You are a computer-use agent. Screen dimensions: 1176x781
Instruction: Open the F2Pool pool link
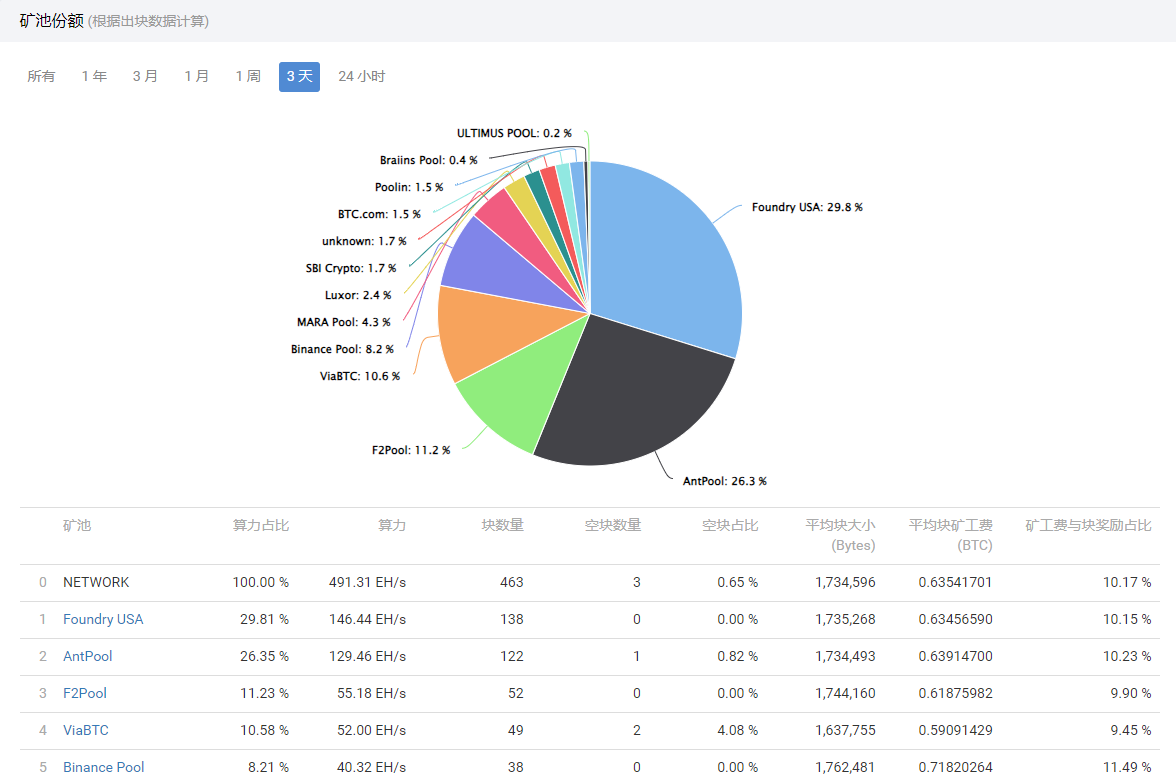coord(85,693)
